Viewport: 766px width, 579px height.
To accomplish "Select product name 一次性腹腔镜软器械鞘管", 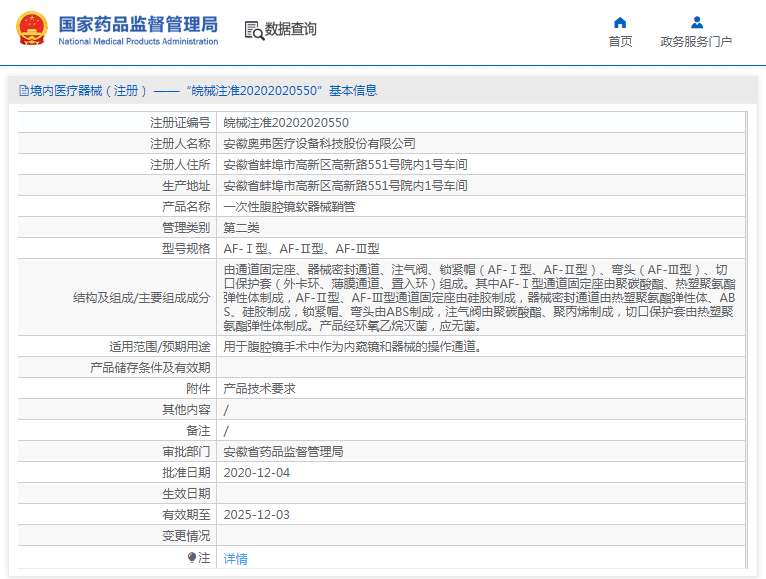I will click(x=289, y=207).
